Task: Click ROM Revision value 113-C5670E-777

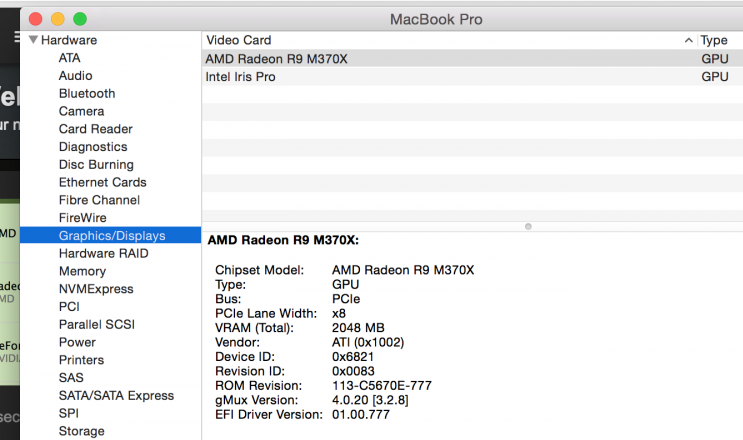Action: click(382, 386)
